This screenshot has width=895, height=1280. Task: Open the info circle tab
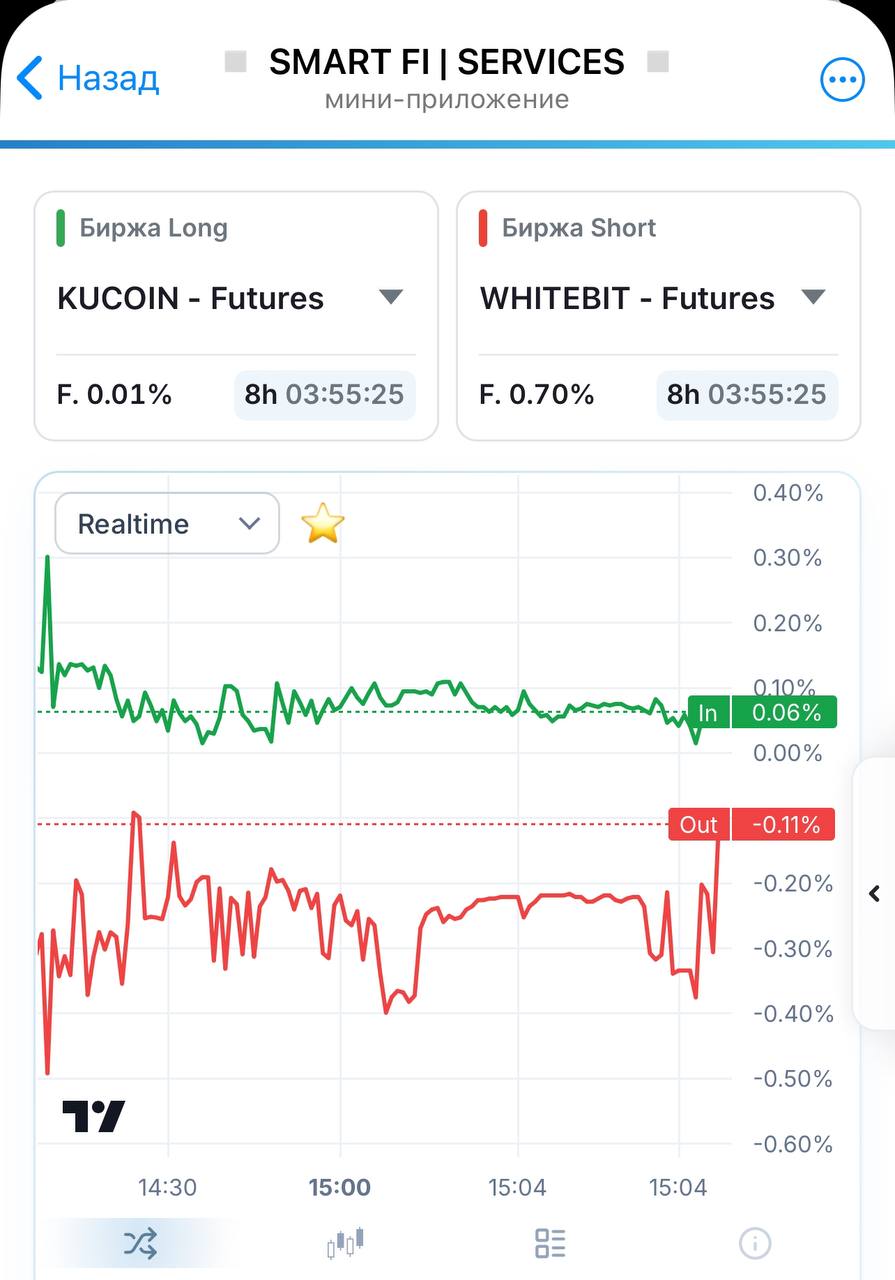pyautogui.click(x=755, y=1243)
